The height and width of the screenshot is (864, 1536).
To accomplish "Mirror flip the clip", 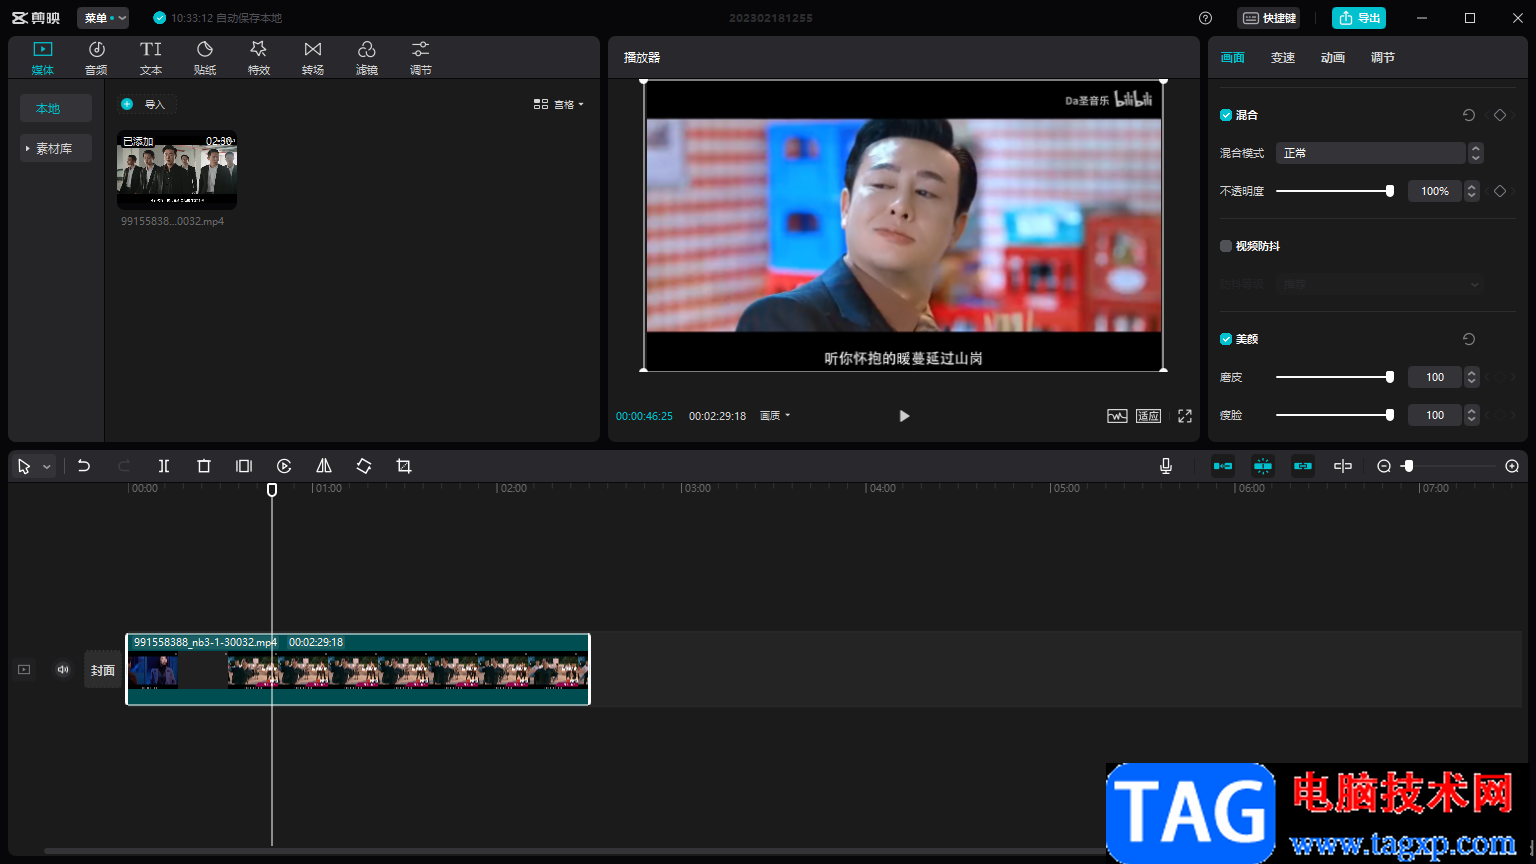I will click(324, 466).
